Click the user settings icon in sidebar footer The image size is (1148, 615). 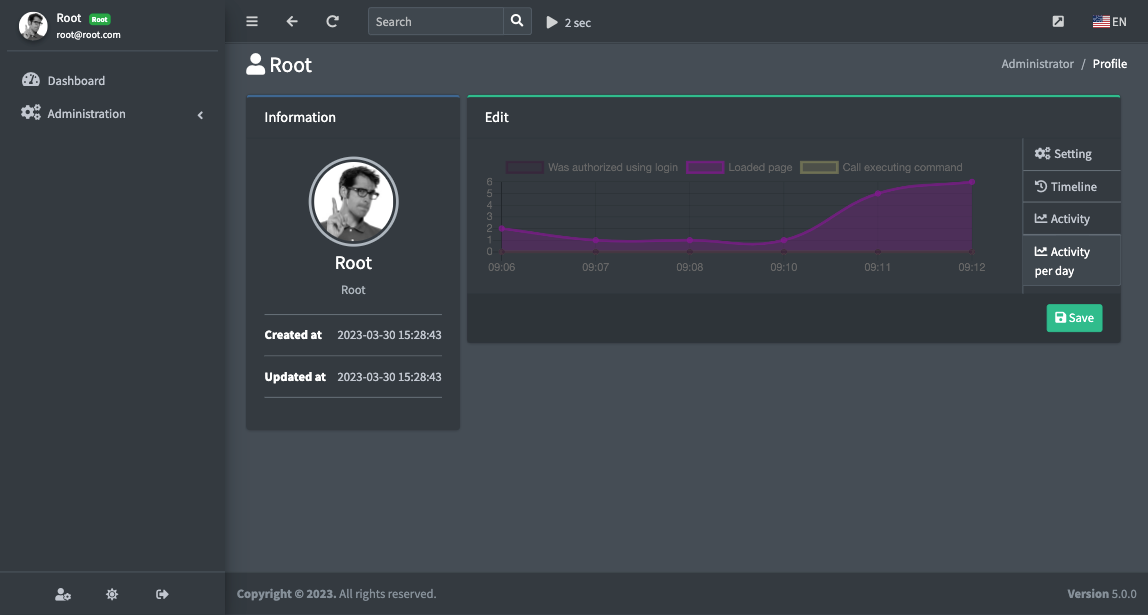(63, 594)
